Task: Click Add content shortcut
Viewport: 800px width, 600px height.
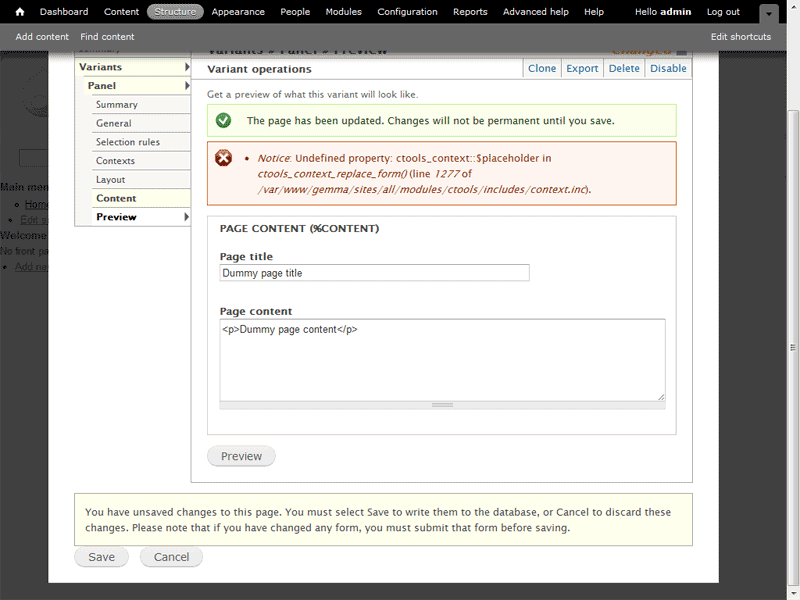Action: point(42,37)
